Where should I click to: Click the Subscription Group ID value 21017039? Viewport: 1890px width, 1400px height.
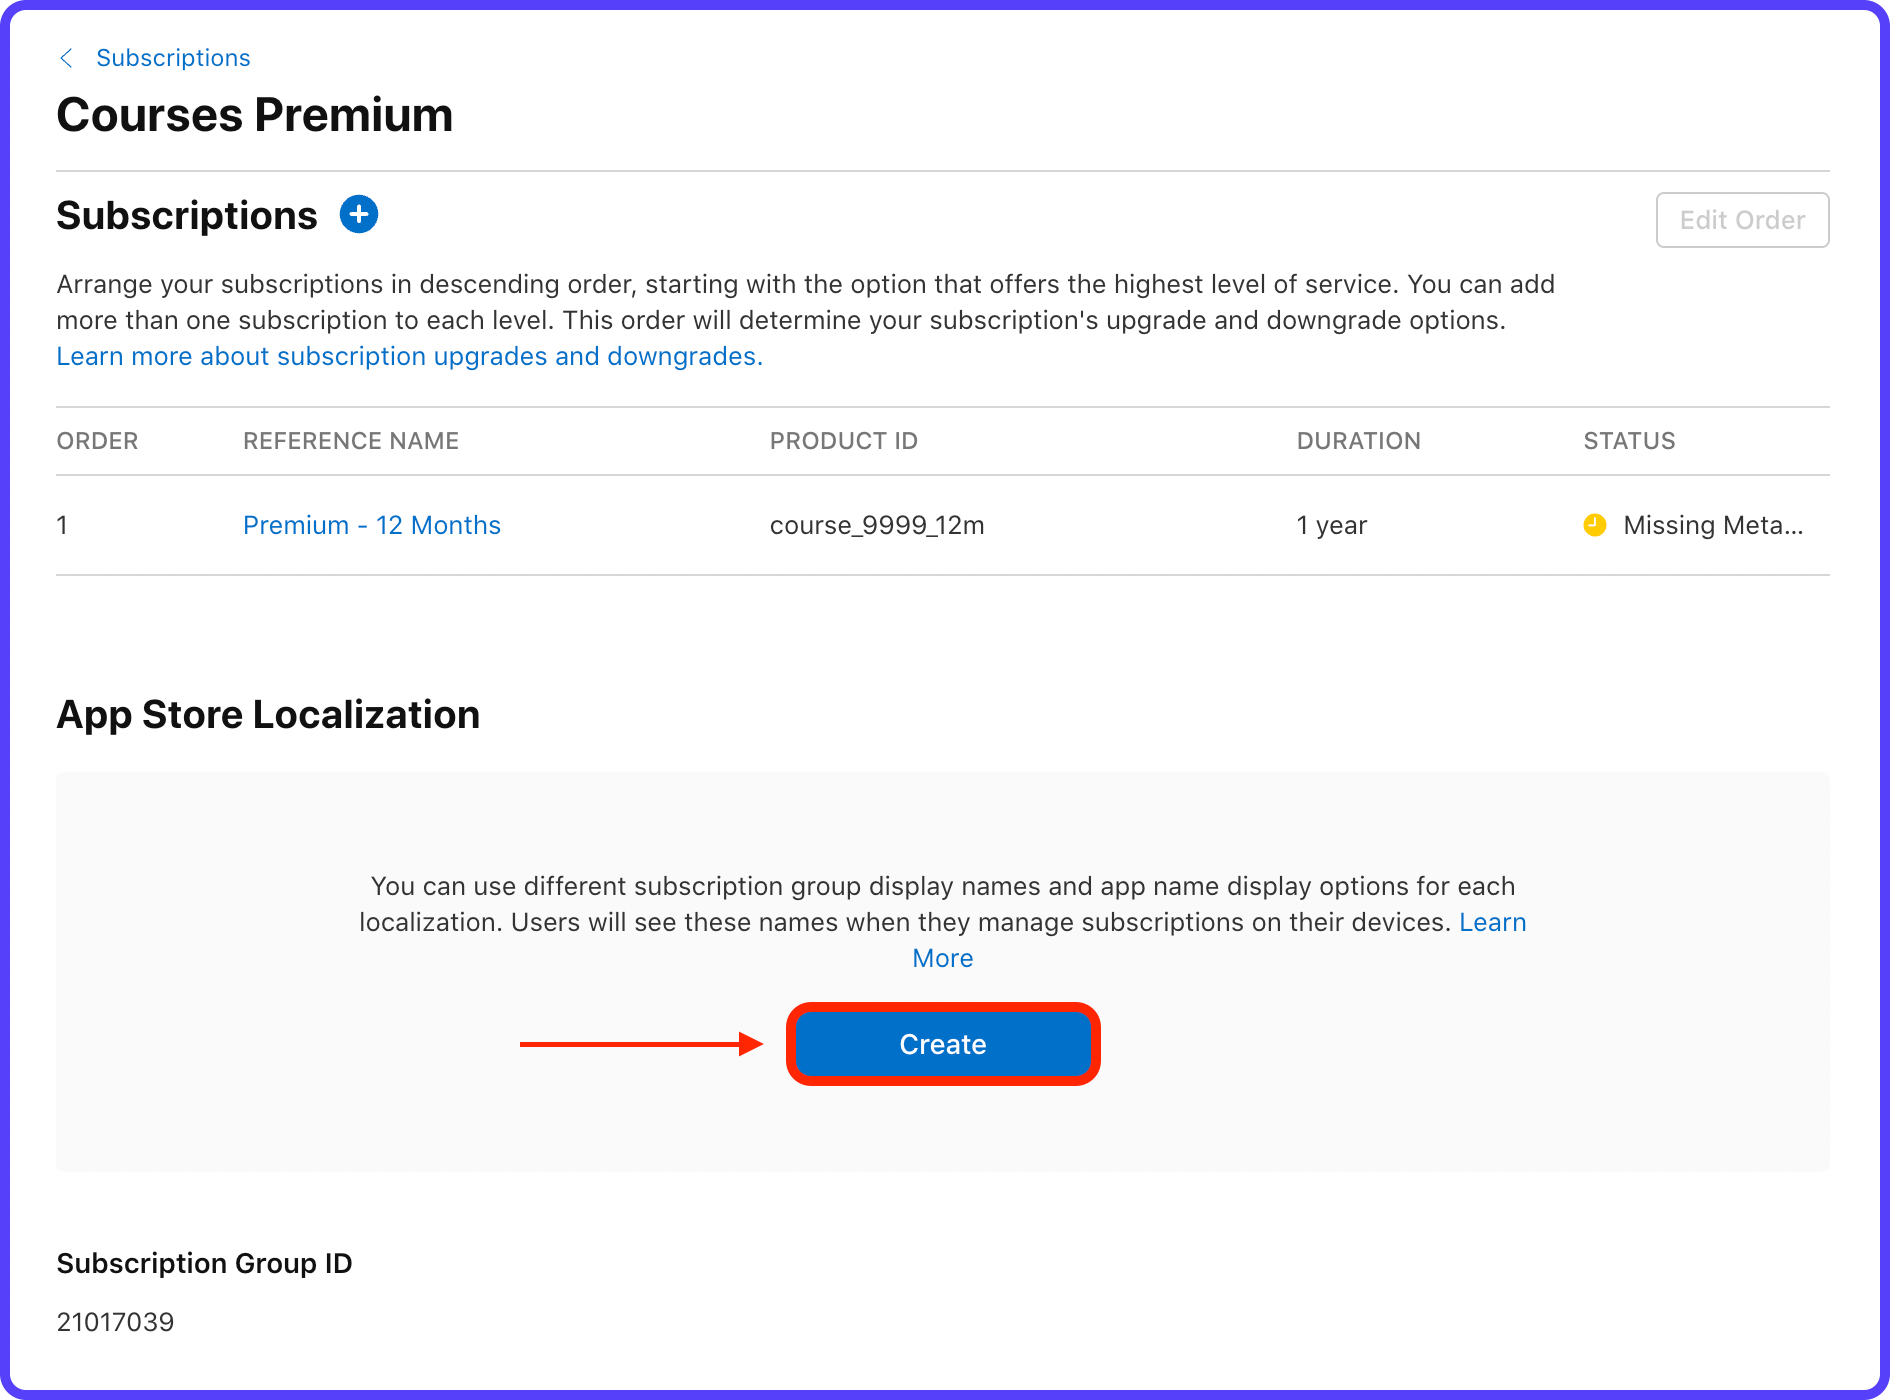click(115, 1321)
